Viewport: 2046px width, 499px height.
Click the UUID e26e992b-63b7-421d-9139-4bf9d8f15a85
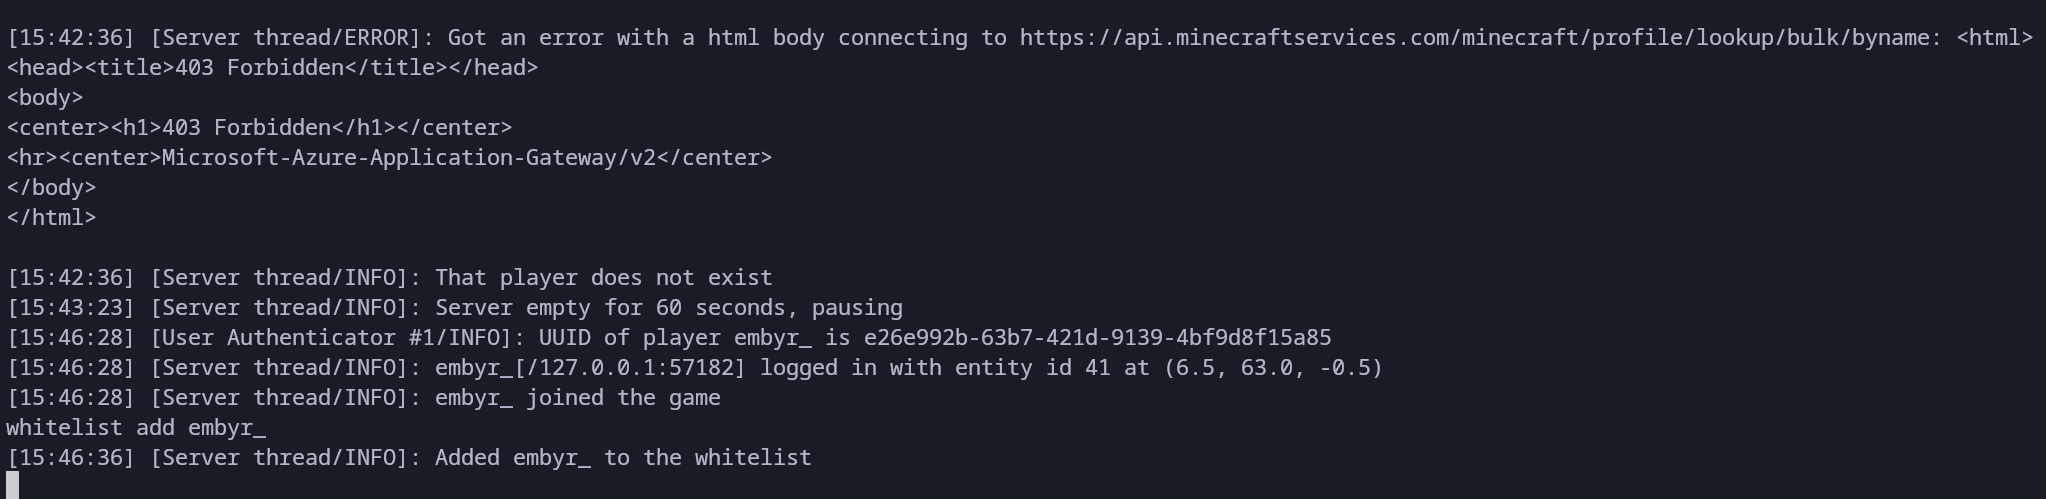click(x=1097, y=338)
